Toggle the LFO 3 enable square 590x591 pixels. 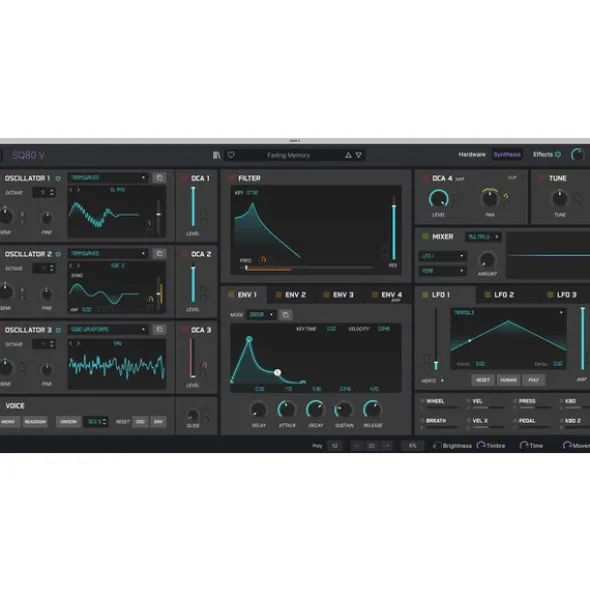click(550, 294)
